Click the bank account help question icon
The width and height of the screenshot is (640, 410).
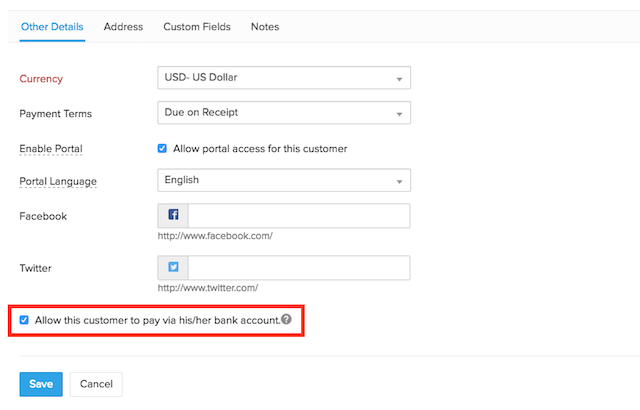pyautogui.click(x=286, y=320)
